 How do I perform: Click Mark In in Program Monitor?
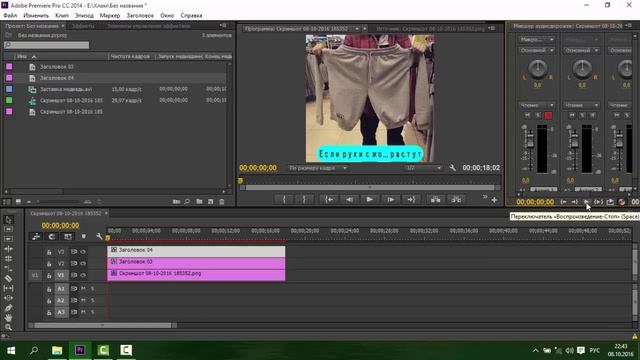coord(284,200)
